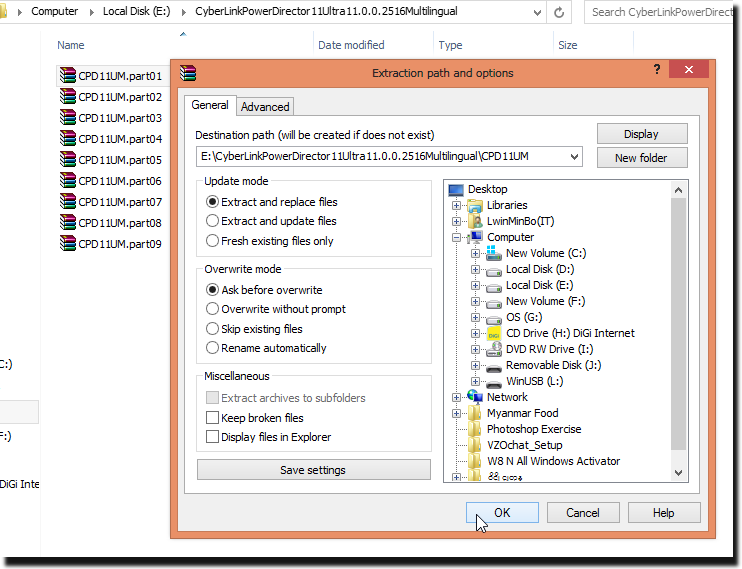Select Extract and replace files option
Screen dimensions: 742x569
click(272, 202)
